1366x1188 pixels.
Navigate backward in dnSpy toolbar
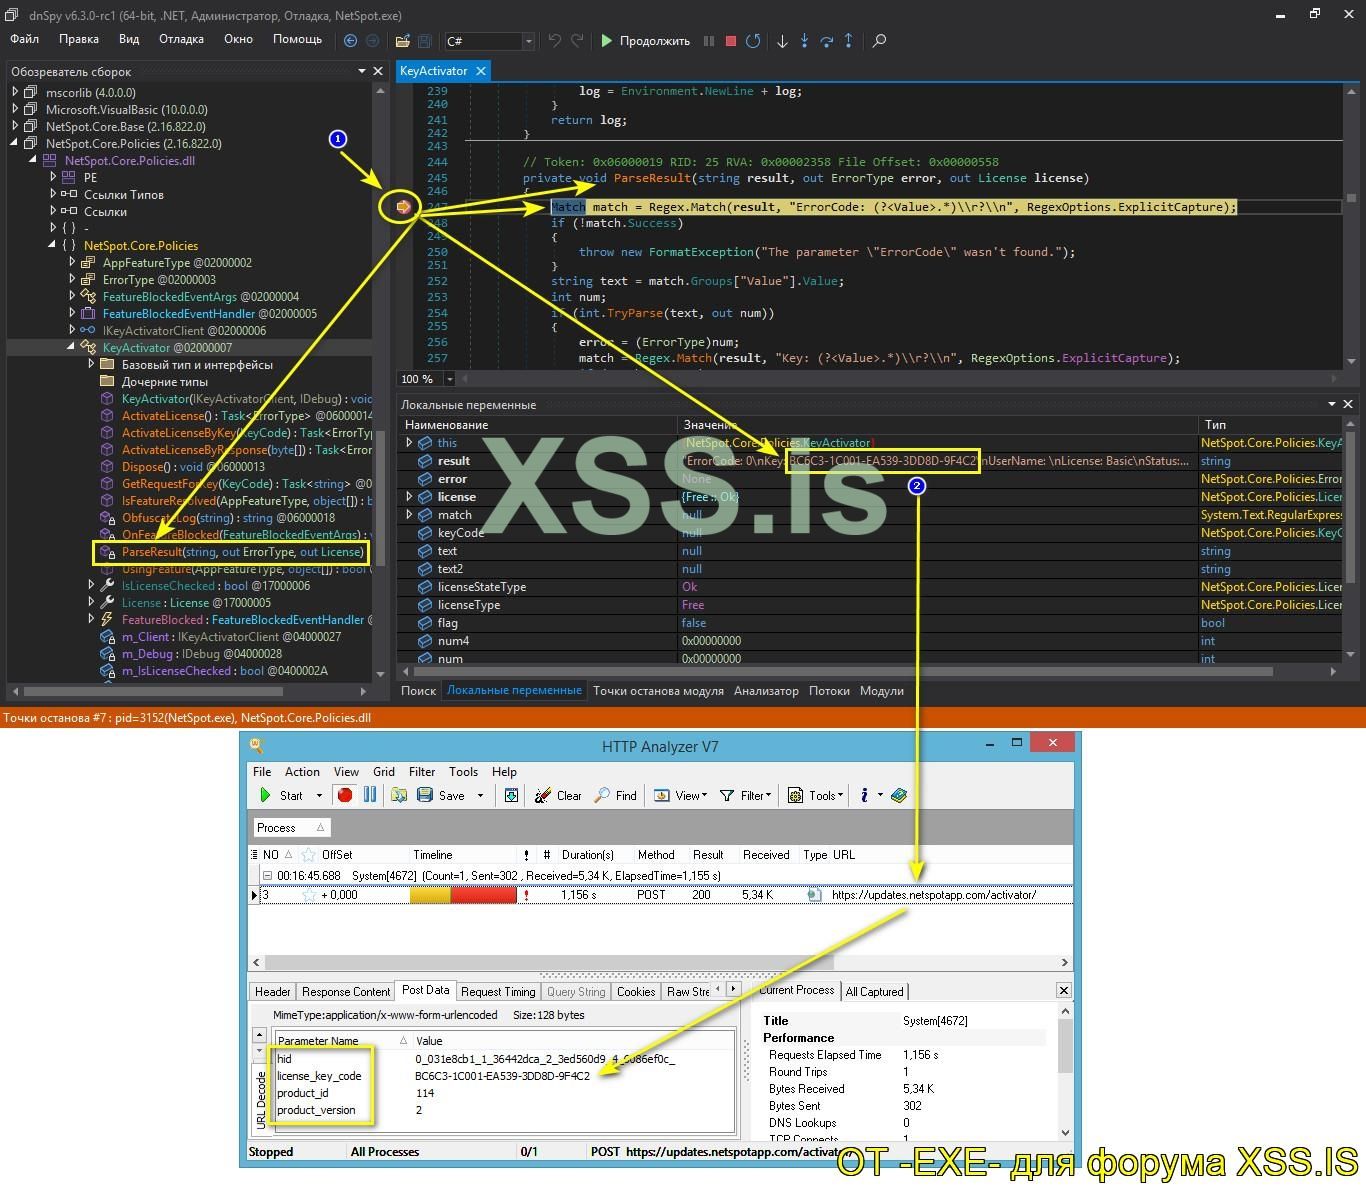tap(350, 41)
